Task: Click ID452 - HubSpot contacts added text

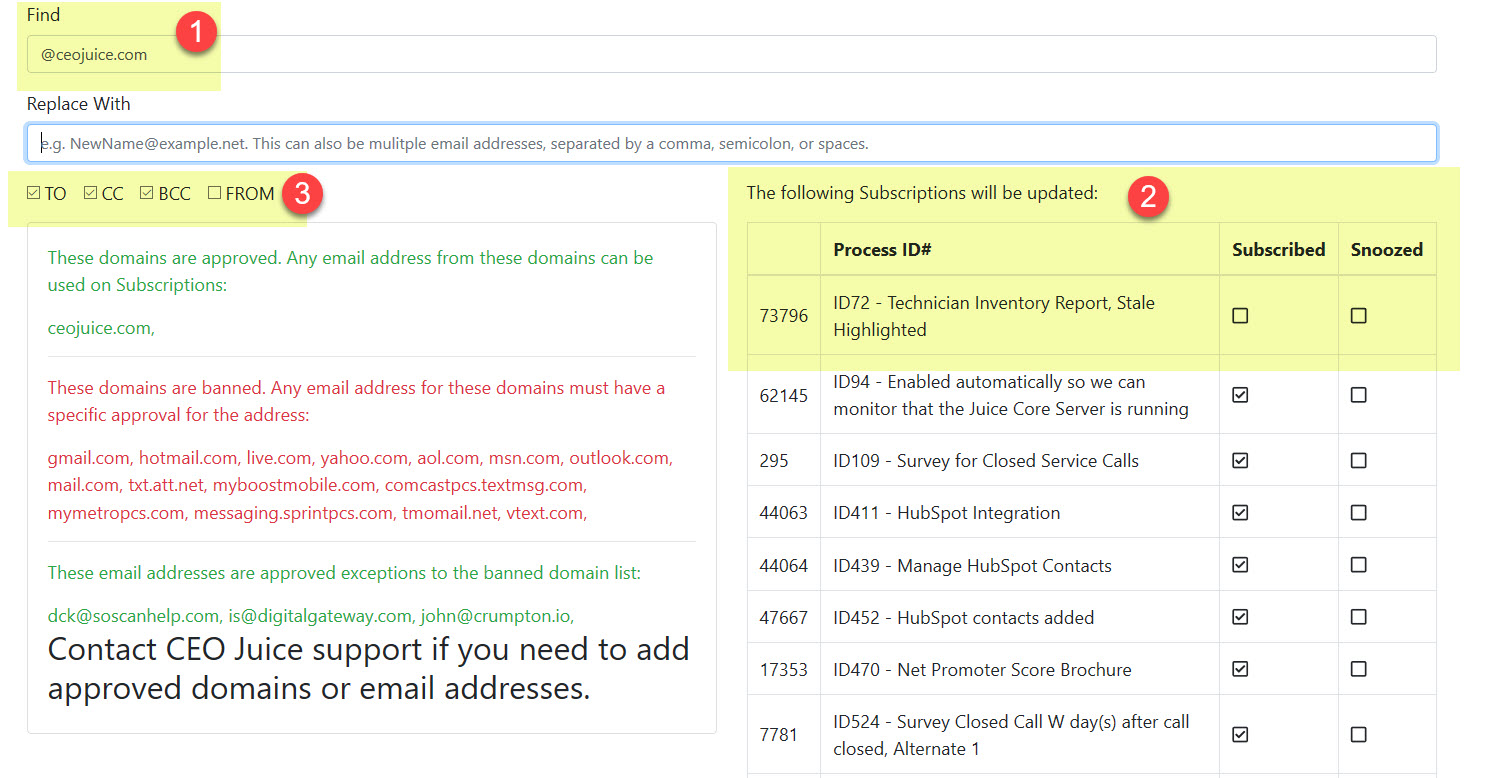Action: [963, 617]
